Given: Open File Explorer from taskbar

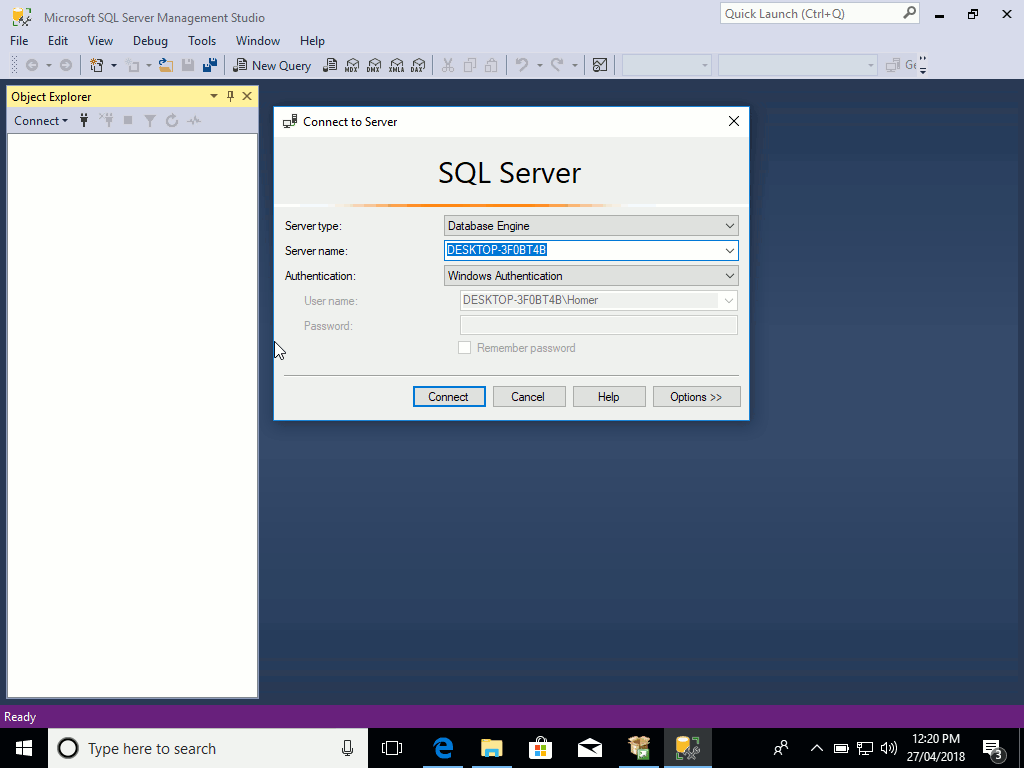Looking at the screenshot, I should [x=491, y=748].
